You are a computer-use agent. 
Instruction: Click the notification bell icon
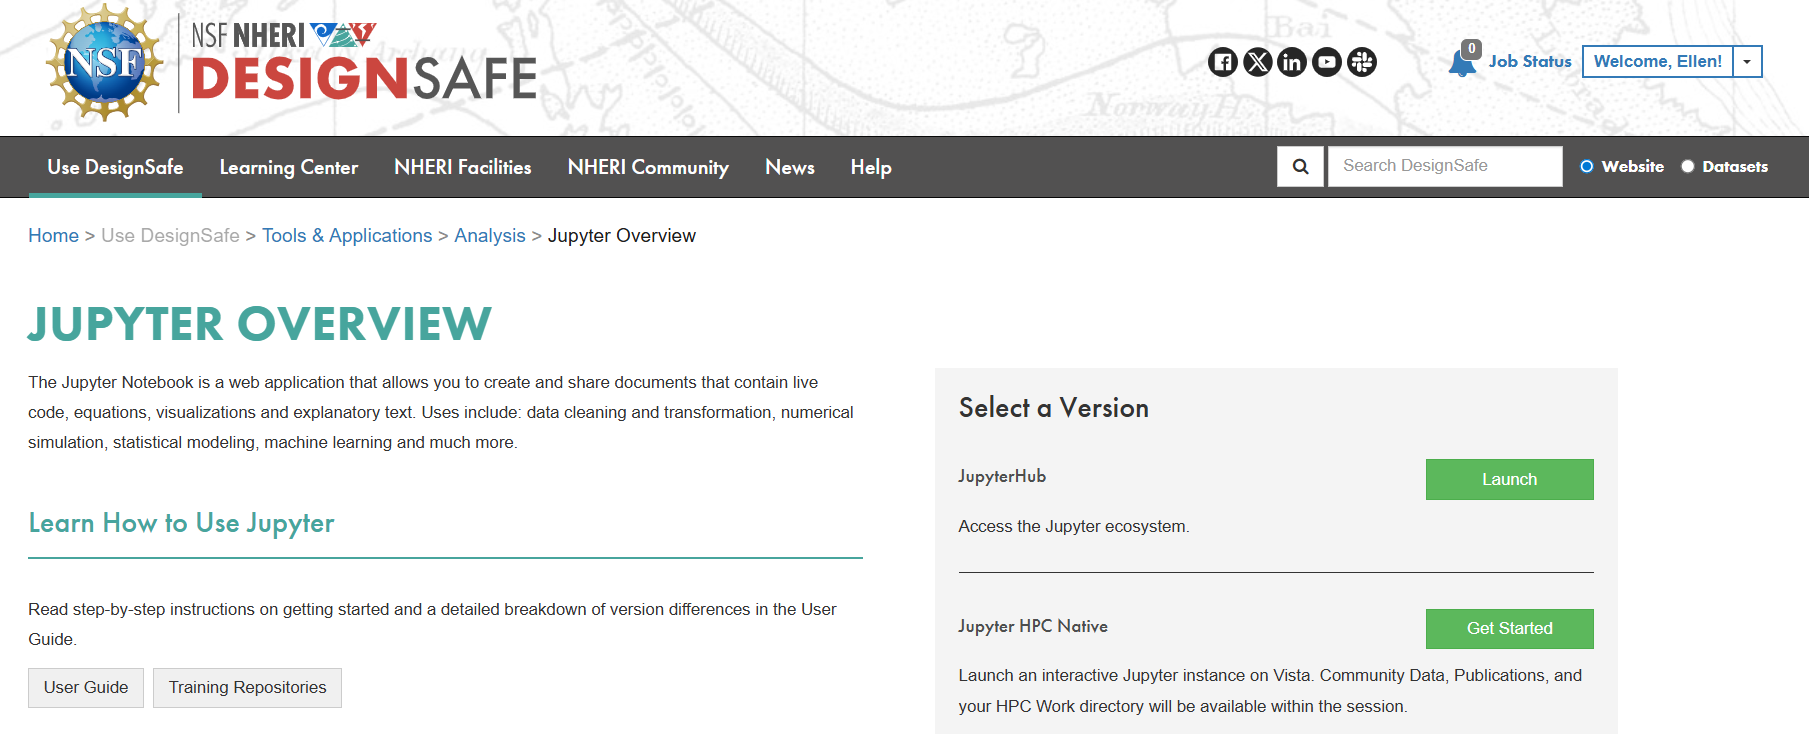[1461, 64]
